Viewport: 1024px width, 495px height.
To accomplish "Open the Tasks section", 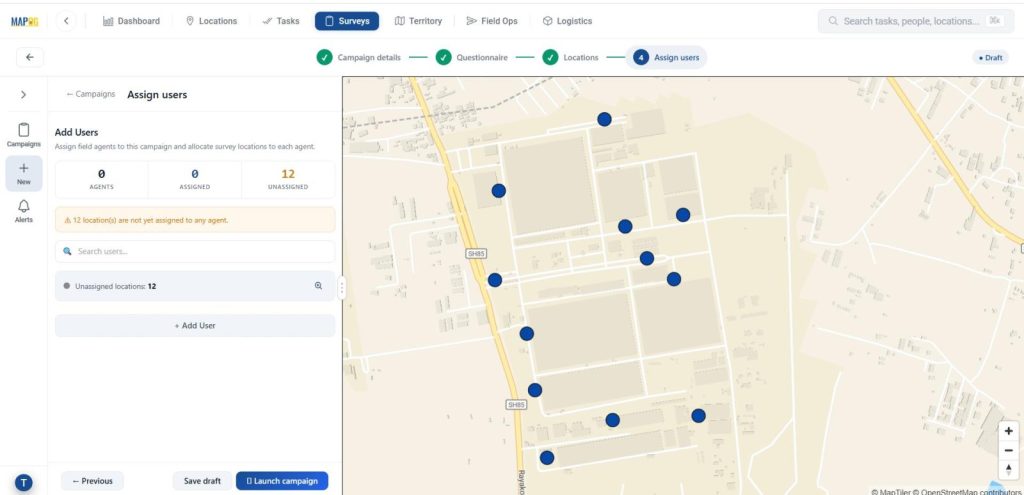I will (x=281, y=21).
